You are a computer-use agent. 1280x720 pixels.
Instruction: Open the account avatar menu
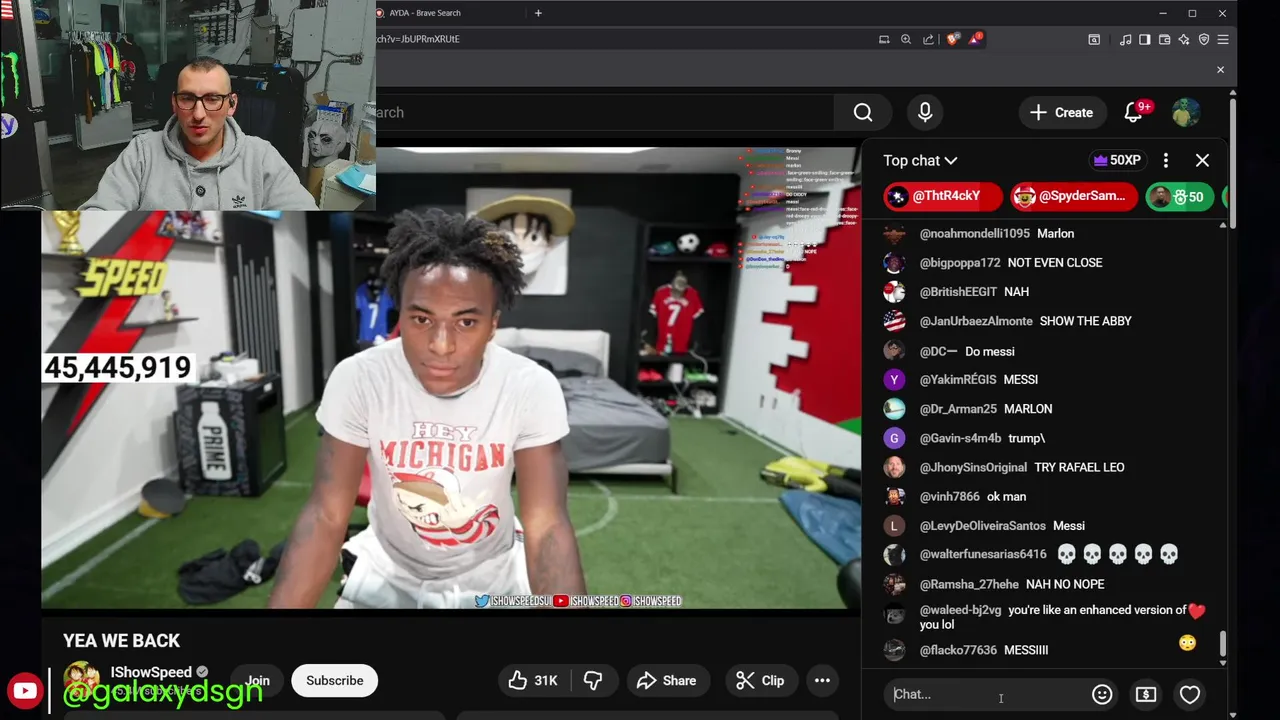[x=1186, y=113]
